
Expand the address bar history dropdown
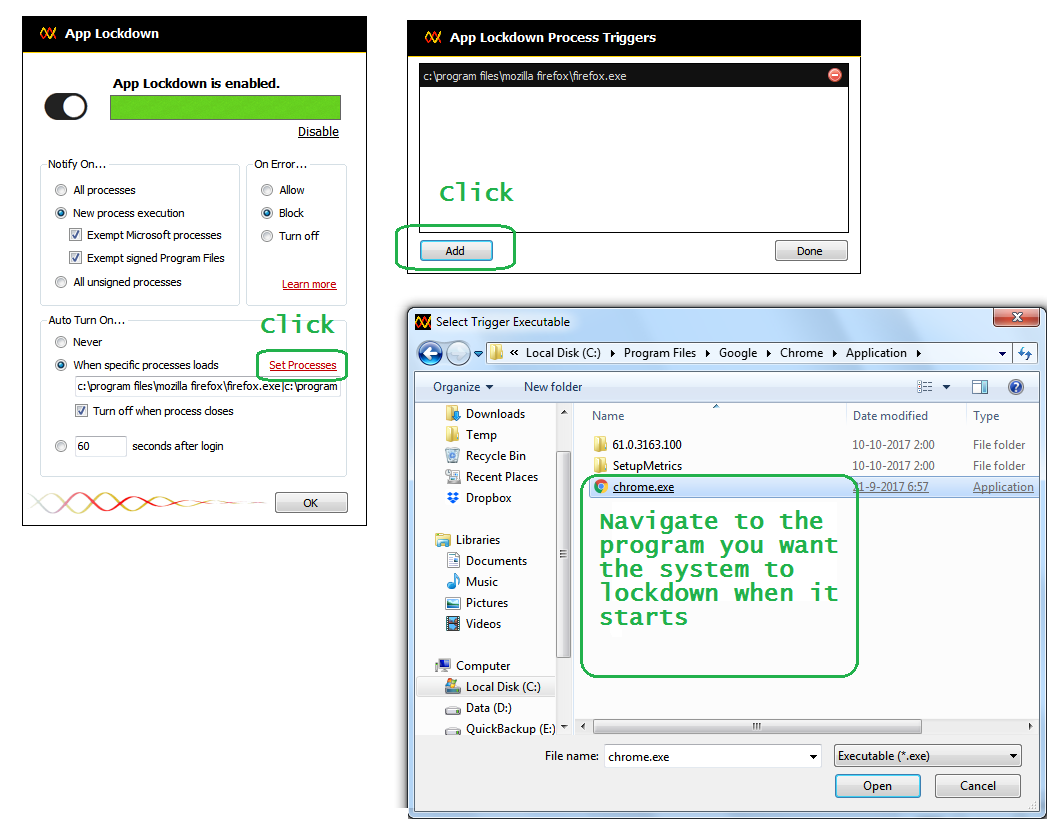[x=1002, y=353]
